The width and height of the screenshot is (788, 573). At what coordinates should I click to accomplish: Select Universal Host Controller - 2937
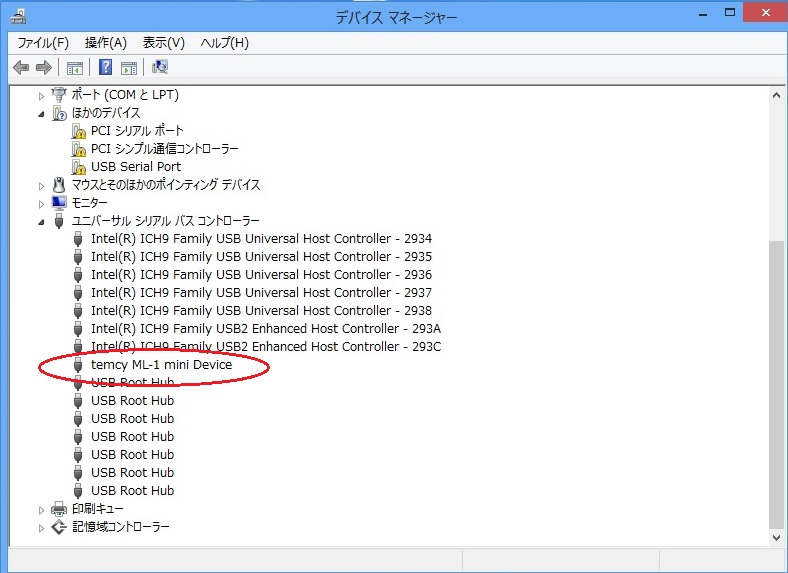coord(261,293)
